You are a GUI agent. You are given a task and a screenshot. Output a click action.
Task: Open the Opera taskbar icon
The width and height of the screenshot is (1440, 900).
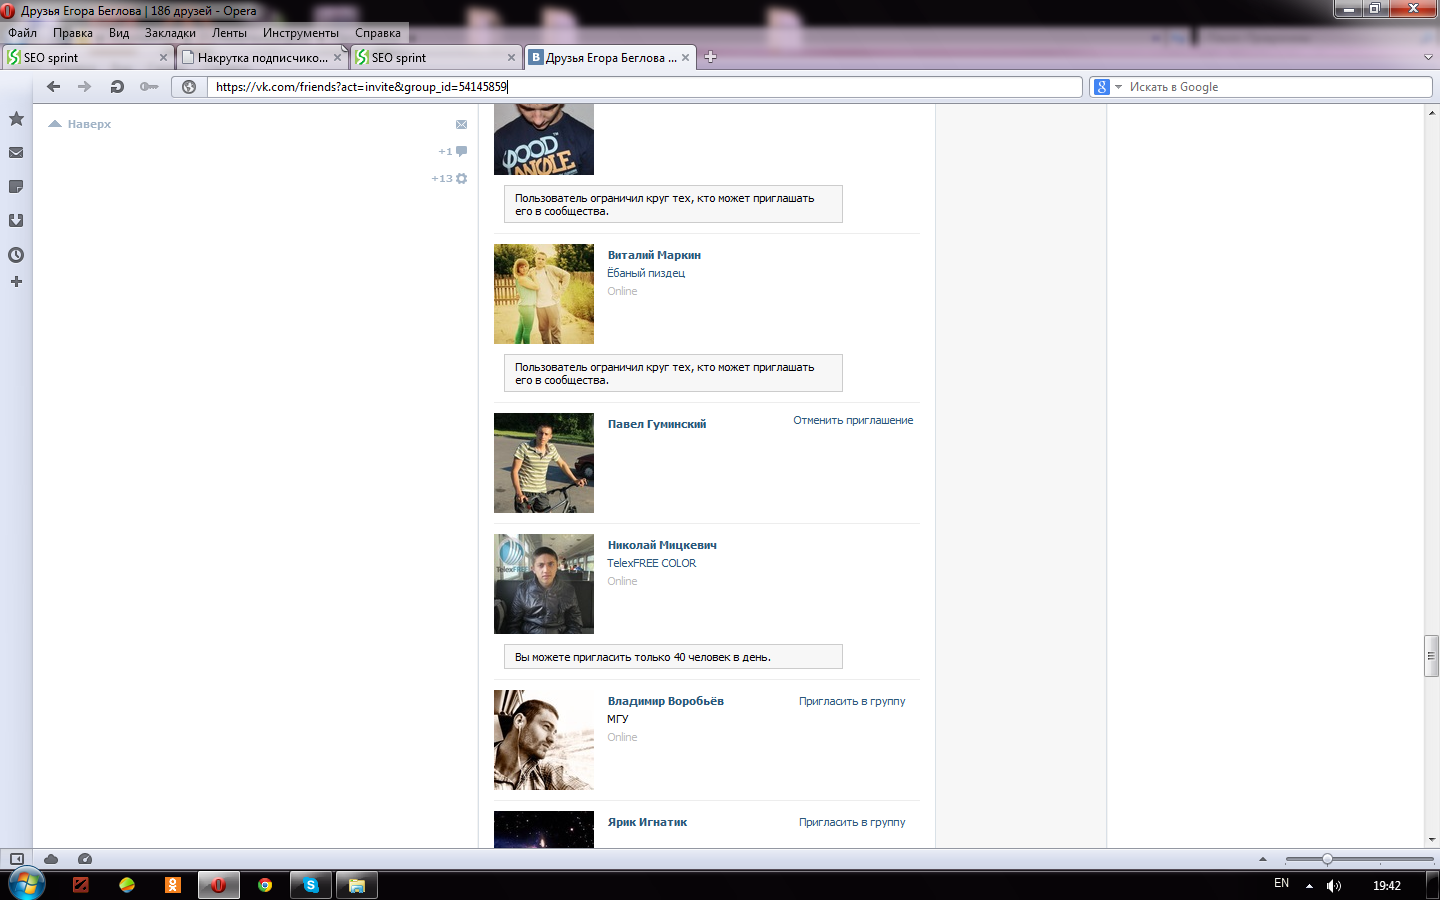[218, 885]
